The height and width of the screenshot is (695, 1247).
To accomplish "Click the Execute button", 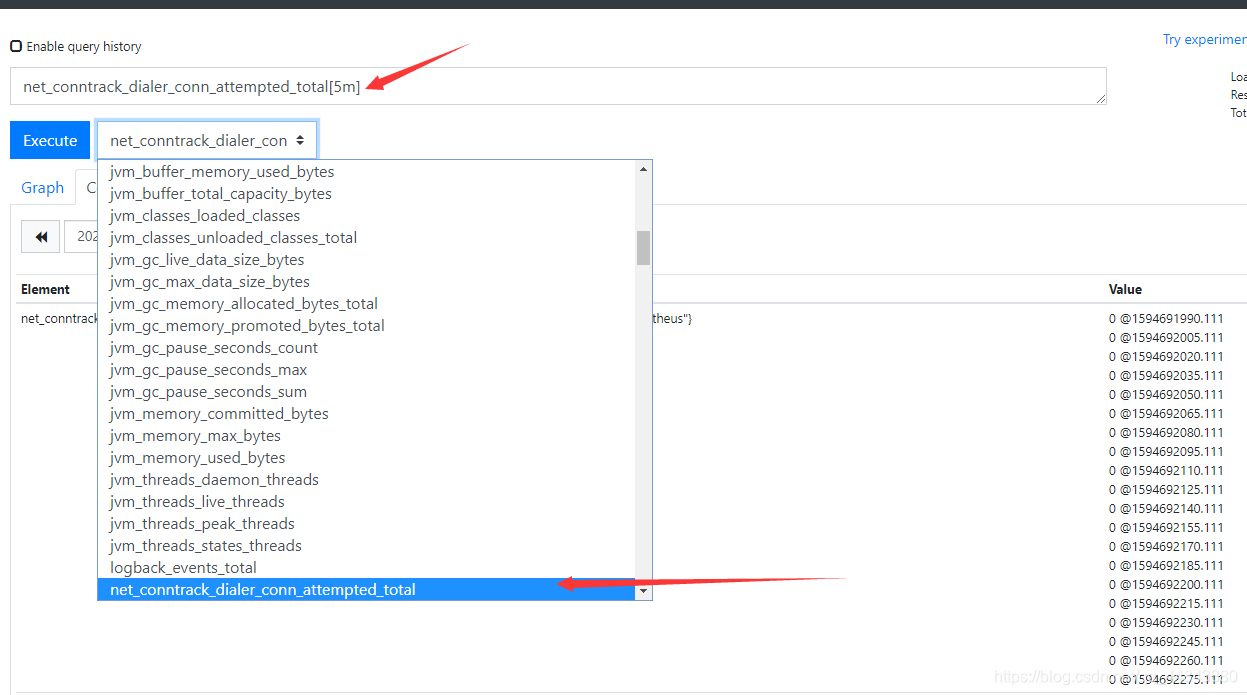I will click(50, 140).
